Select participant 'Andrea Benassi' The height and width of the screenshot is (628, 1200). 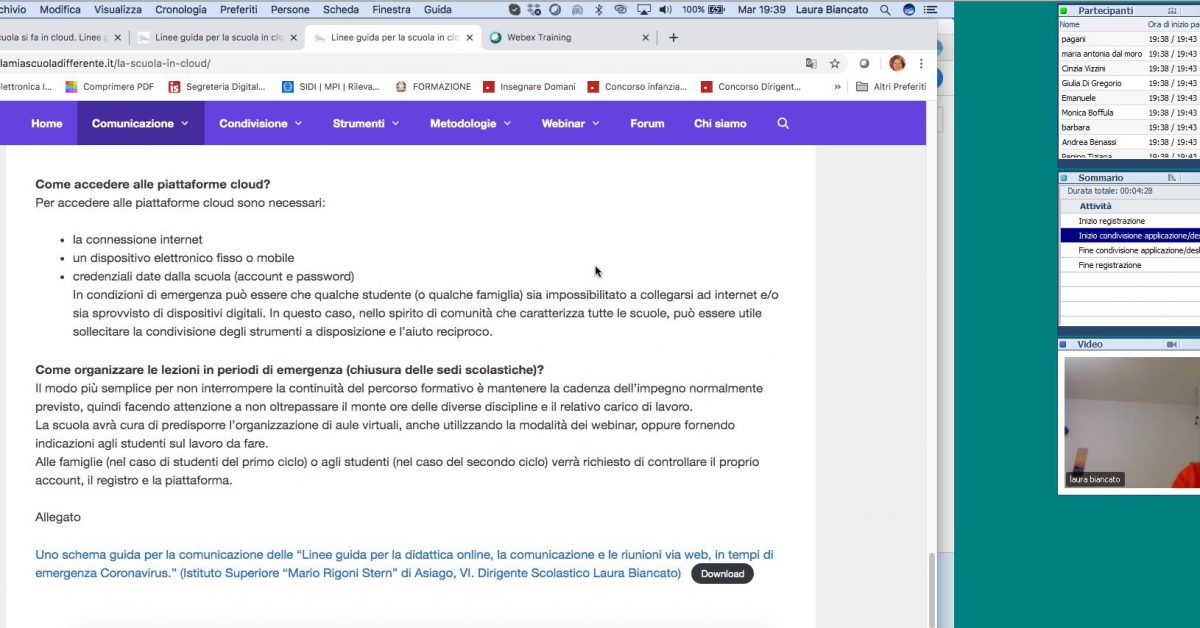1089,142
